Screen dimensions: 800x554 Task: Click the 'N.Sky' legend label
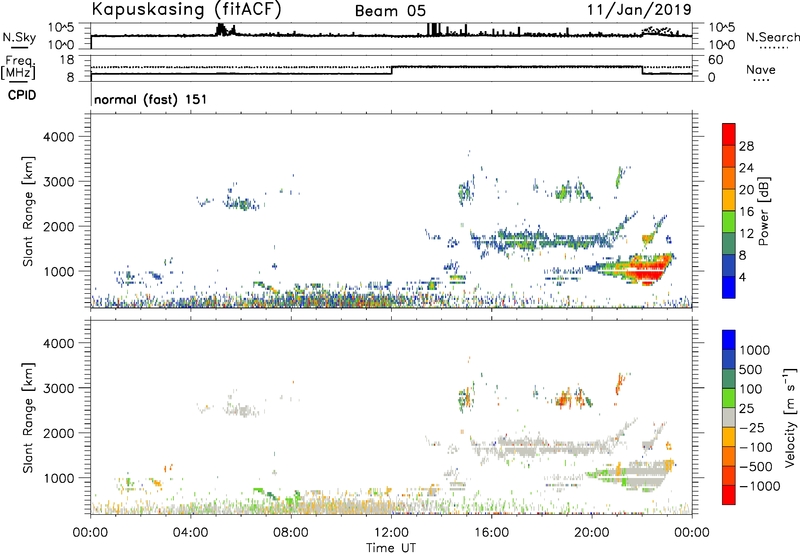[19, 37]
